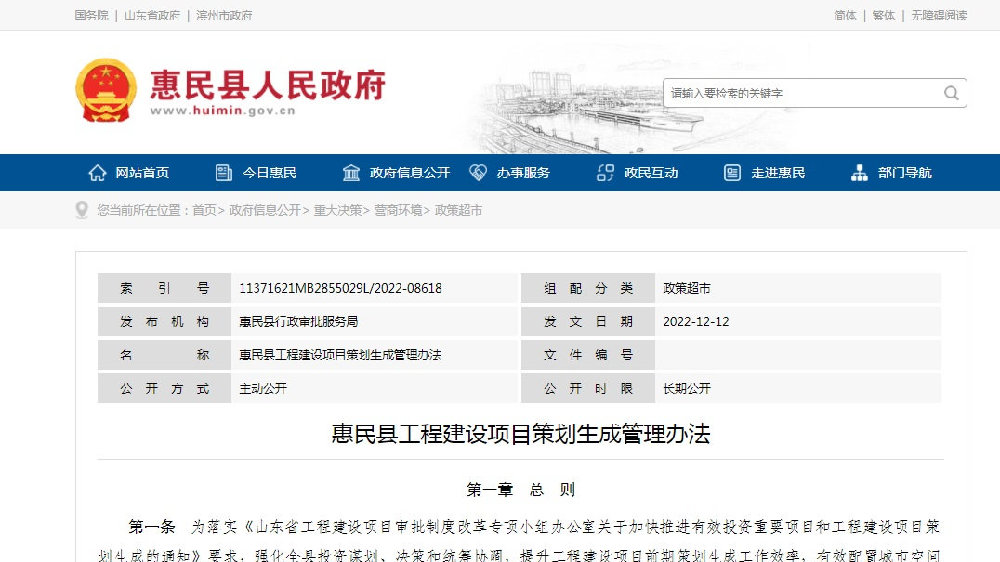The width and height of the screenshot is (1000, 562).
Task: Click the card icon beside 走进惠民
Action: 732,172
